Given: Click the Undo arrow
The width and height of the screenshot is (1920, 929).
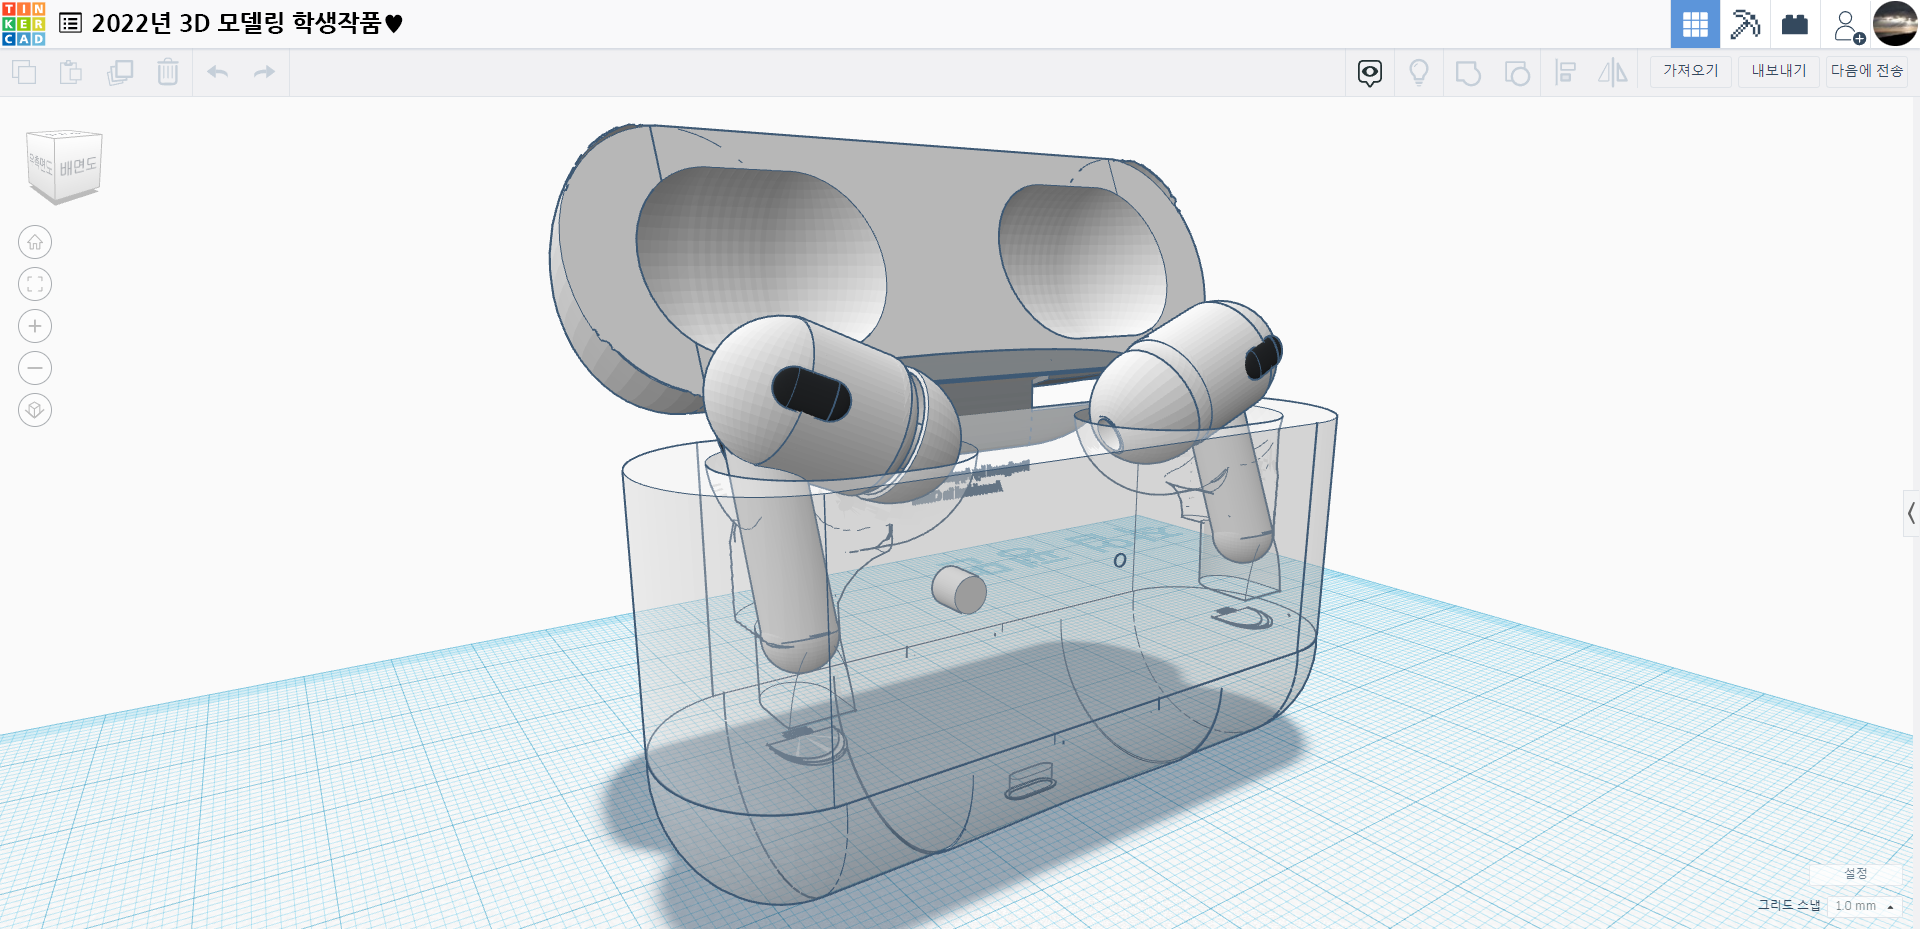Looking at the screenshot, I should (218, 72).
